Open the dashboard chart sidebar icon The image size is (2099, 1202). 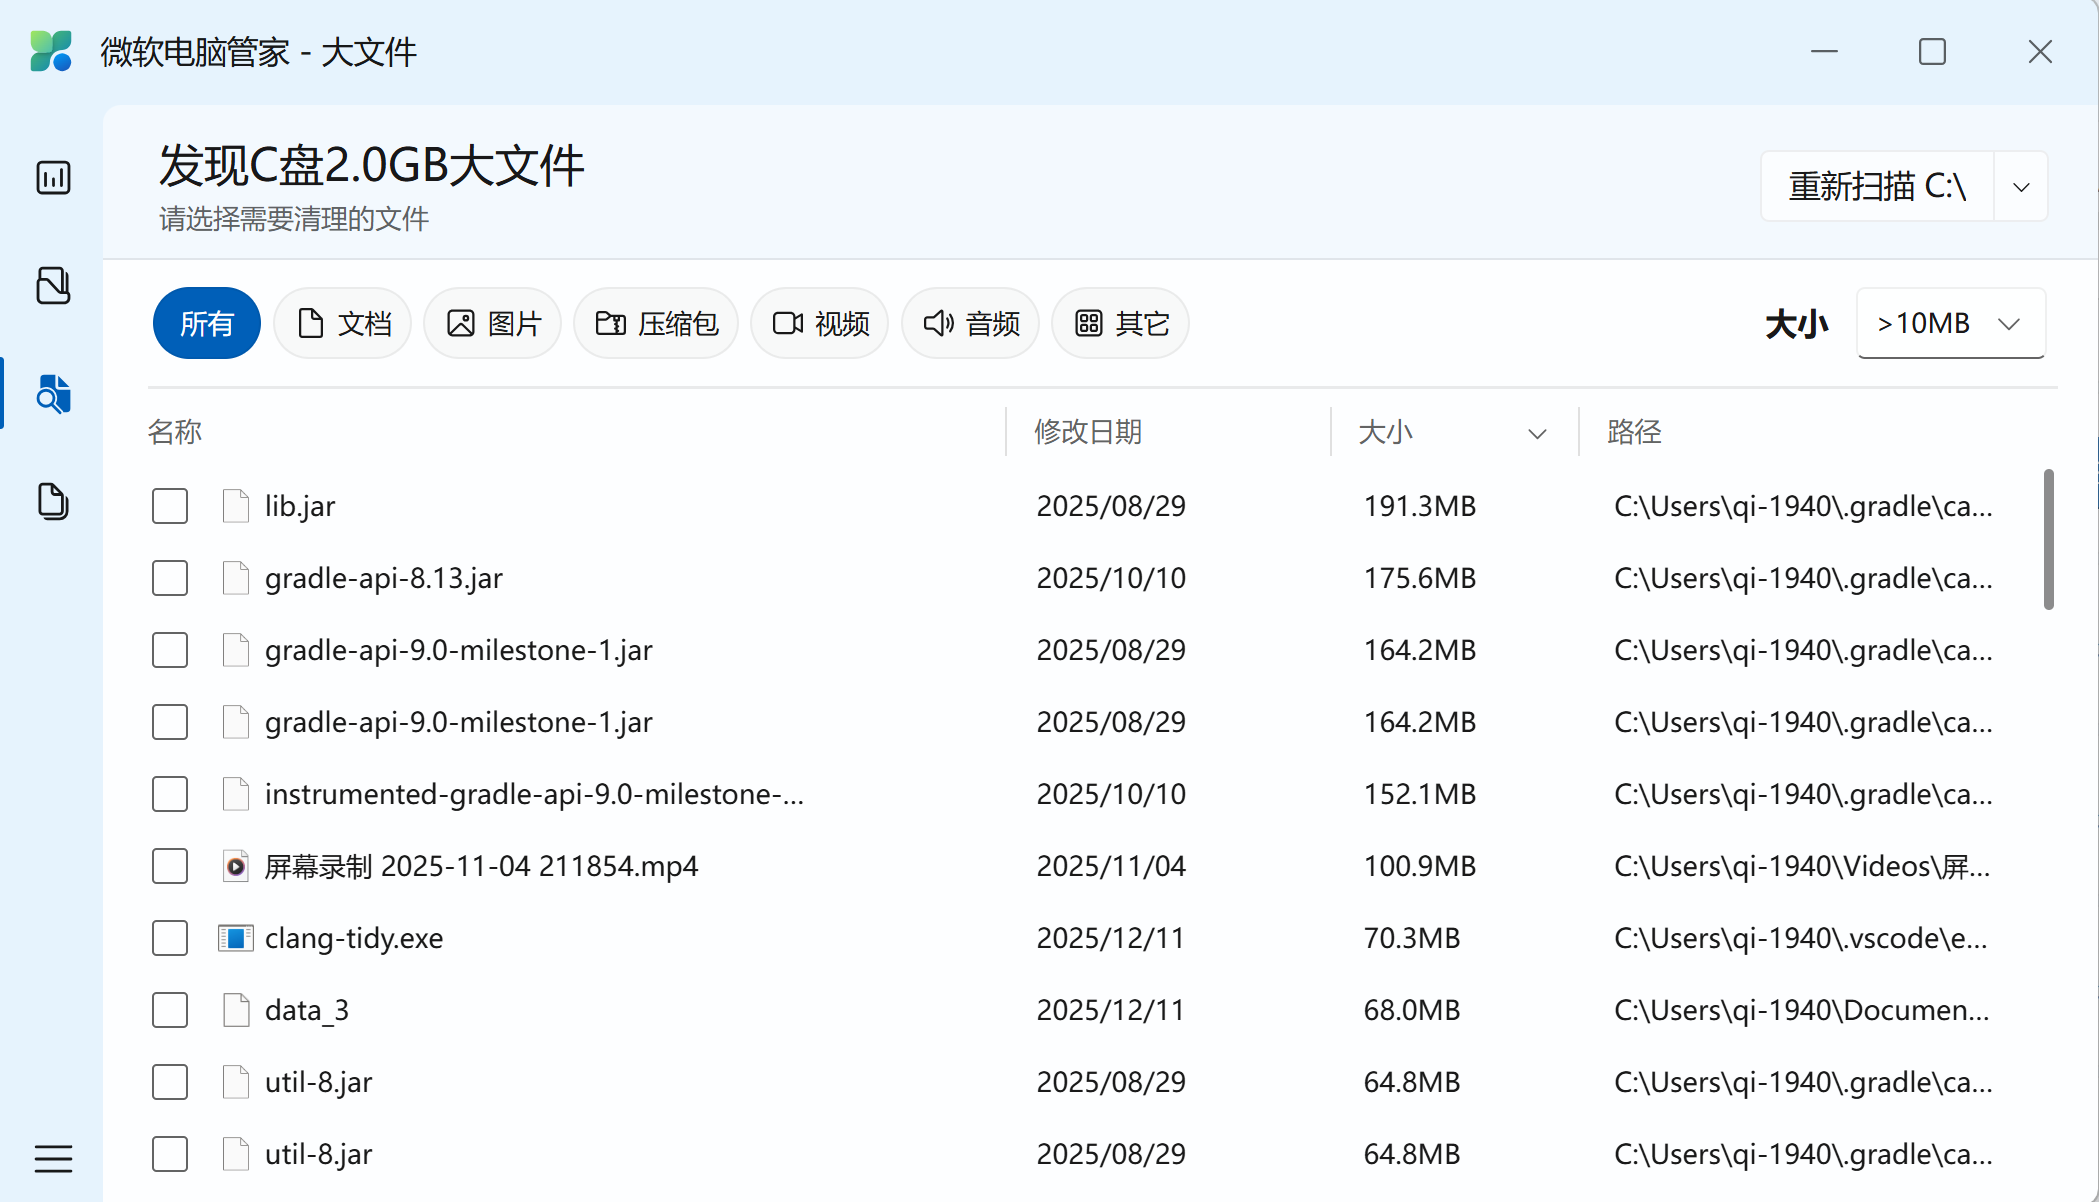tap(53, 178)
